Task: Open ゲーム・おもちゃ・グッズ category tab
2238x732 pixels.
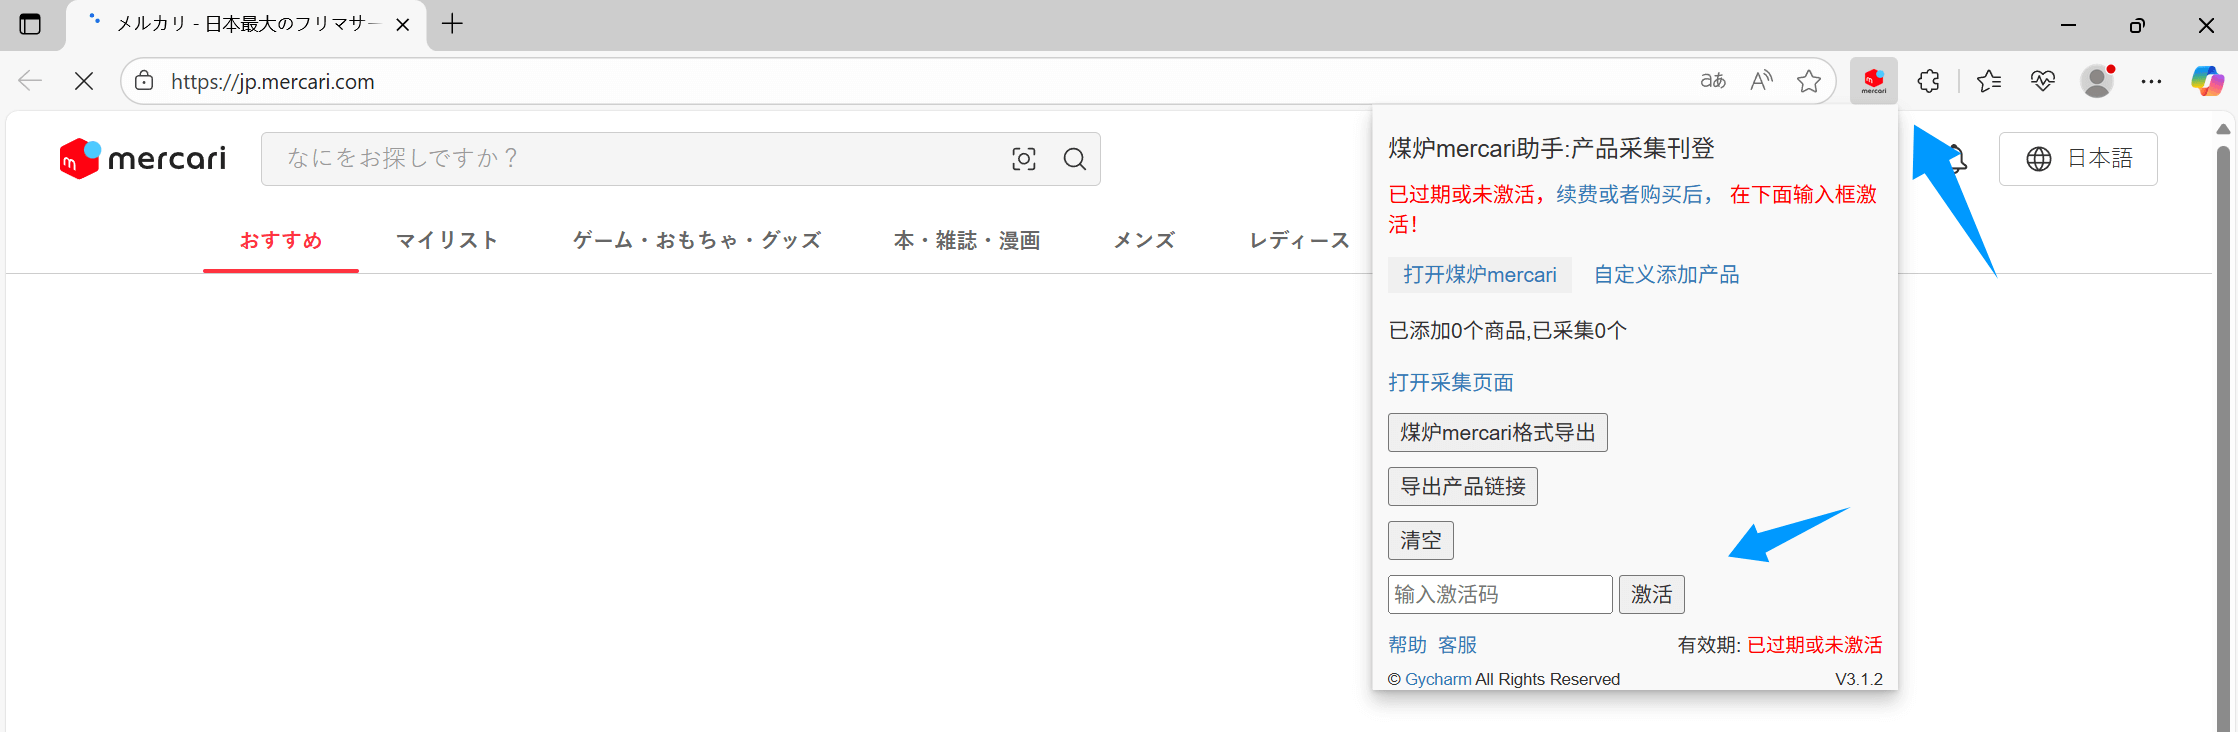Action: click(697, 240)
